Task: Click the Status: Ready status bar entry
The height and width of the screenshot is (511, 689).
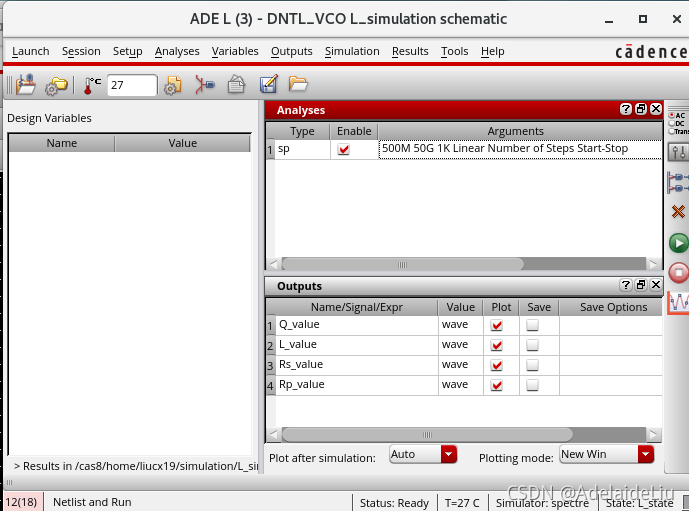Action: pyautogui.click(x=394, y=503)
